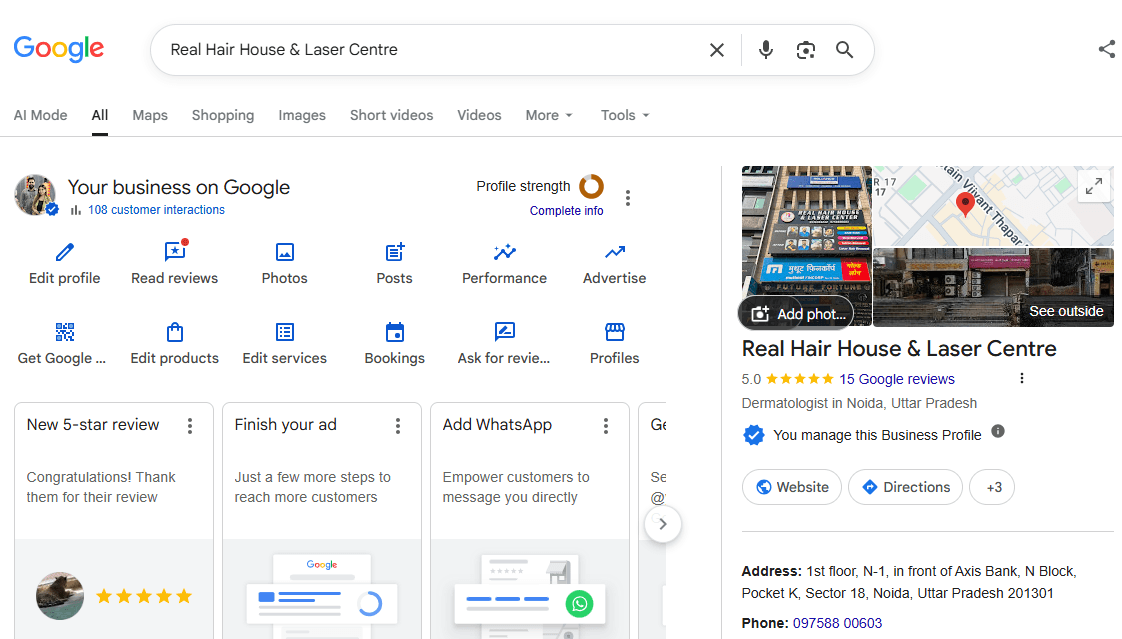Open Get Google QR code icon
The height and width of the screenshot is (639, 1122).
(64, 332)
